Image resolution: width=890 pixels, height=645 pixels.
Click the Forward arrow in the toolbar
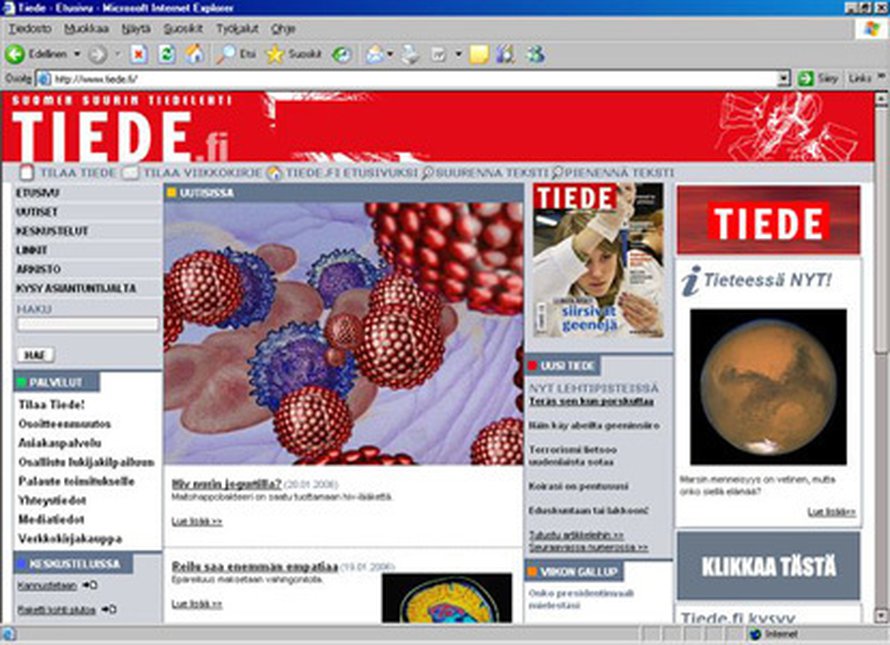point(98,55)
